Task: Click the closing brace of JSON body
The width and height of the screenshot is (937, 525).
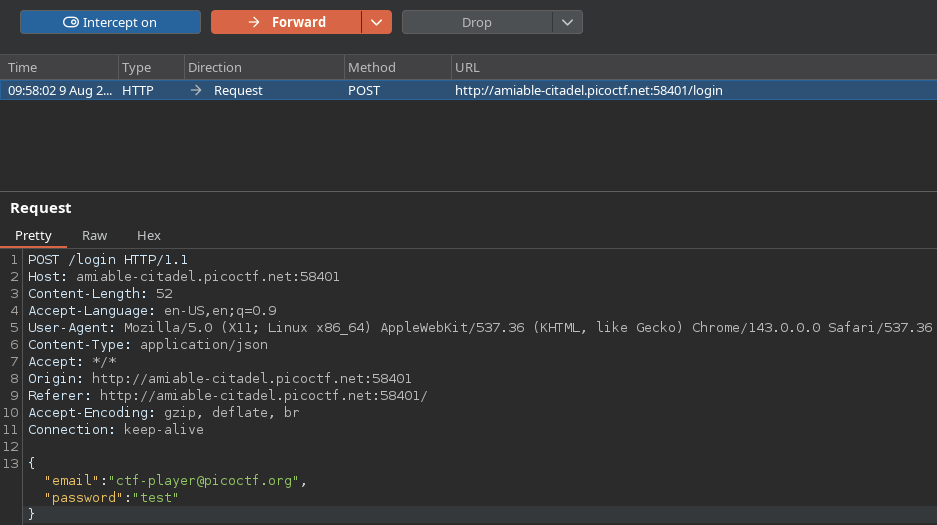Action: tap(32, 514)
